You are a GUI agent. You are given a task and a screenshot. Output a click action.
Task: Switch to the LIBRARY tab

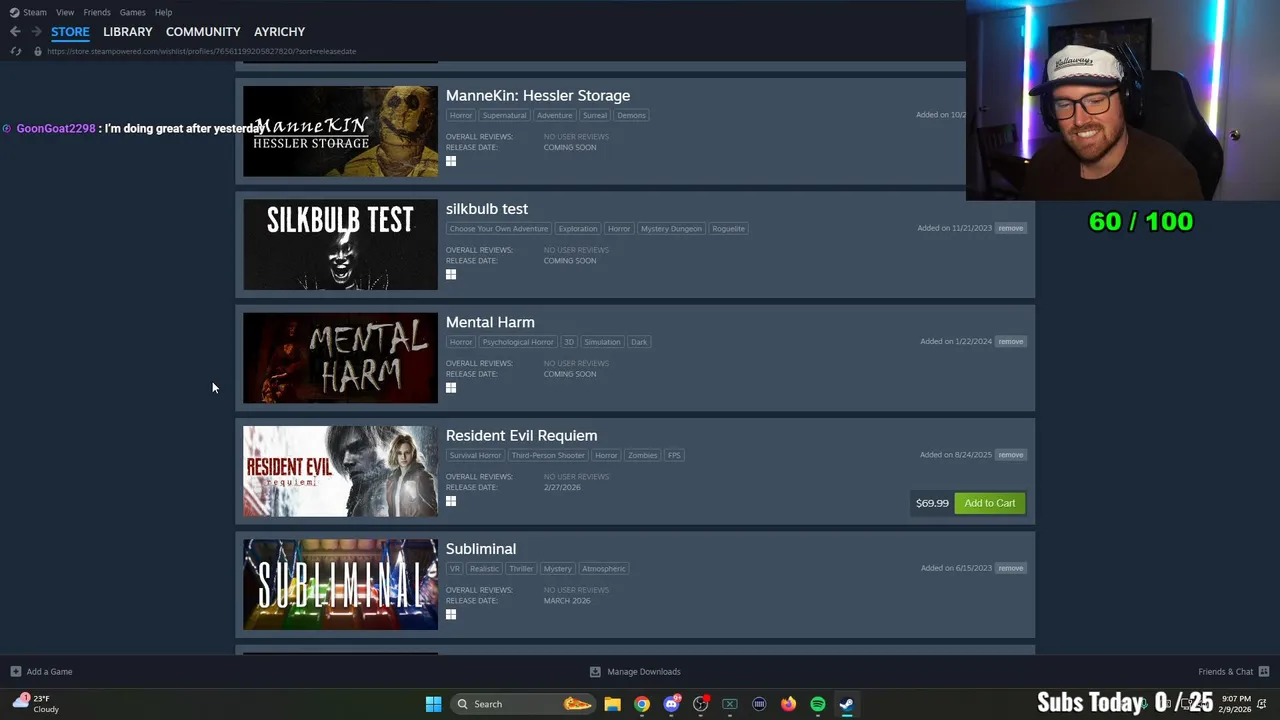click(128, 32)
